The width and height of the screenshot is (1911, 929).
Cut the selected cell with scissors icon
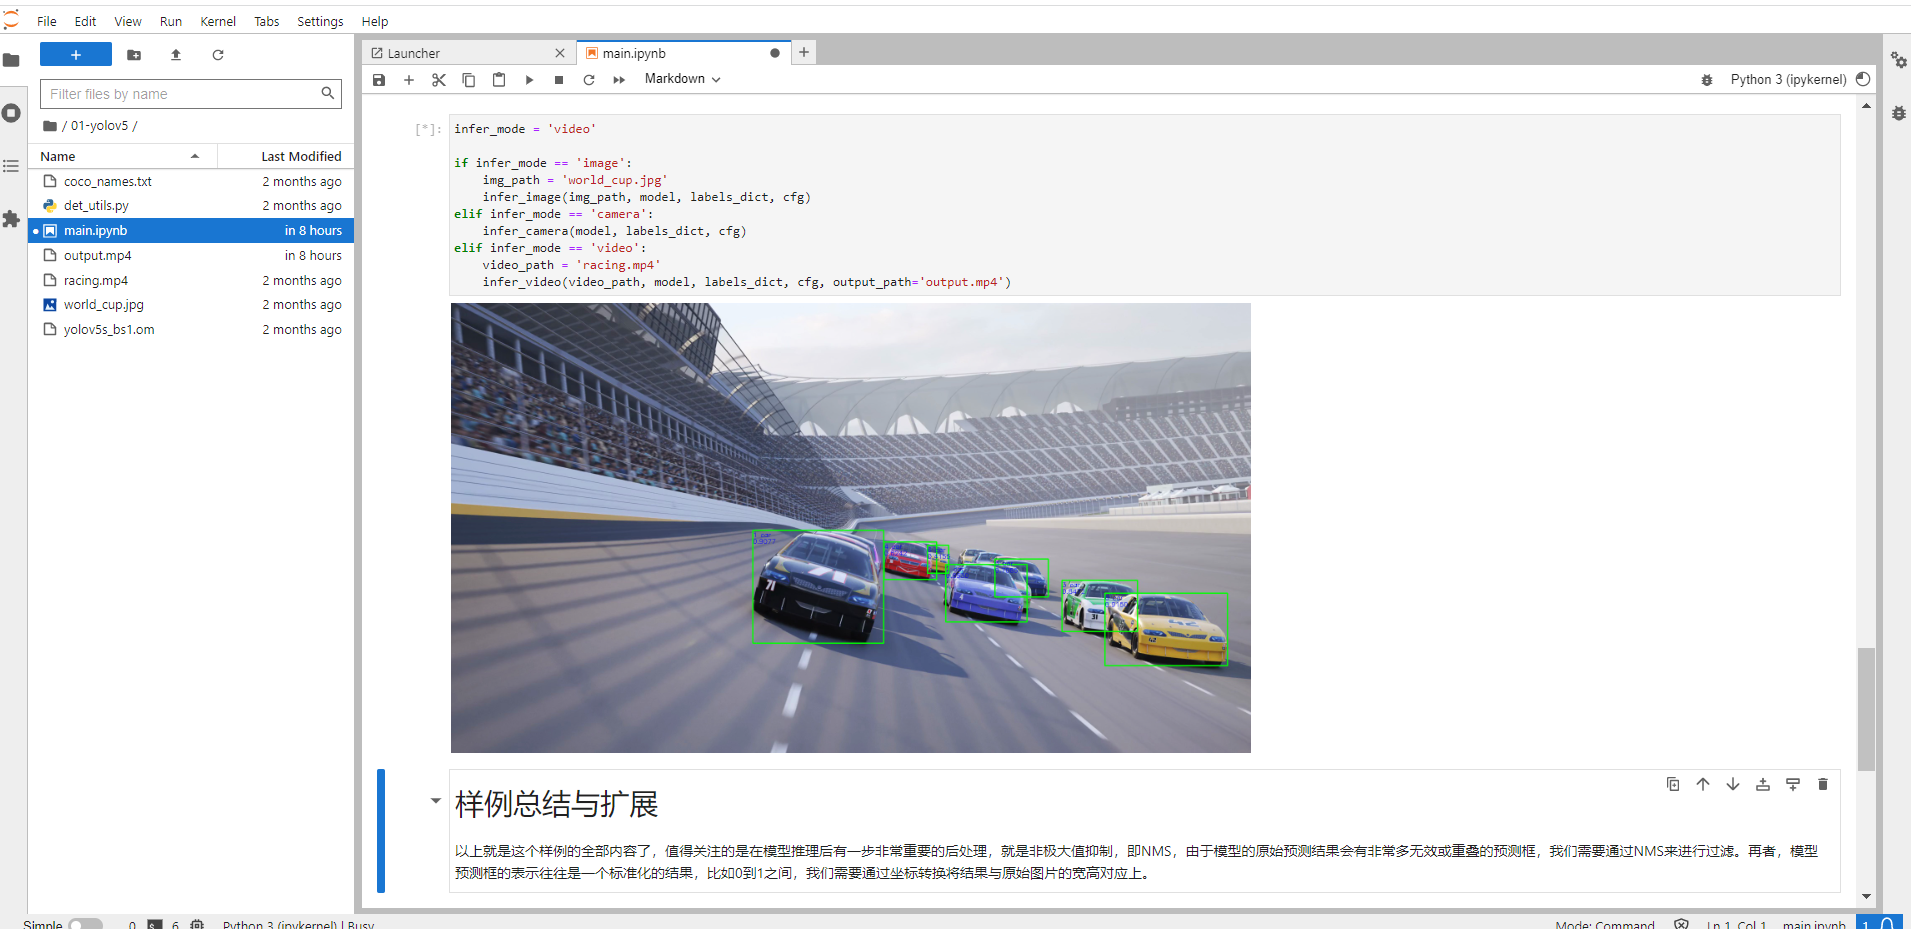(x=439, y=80)
